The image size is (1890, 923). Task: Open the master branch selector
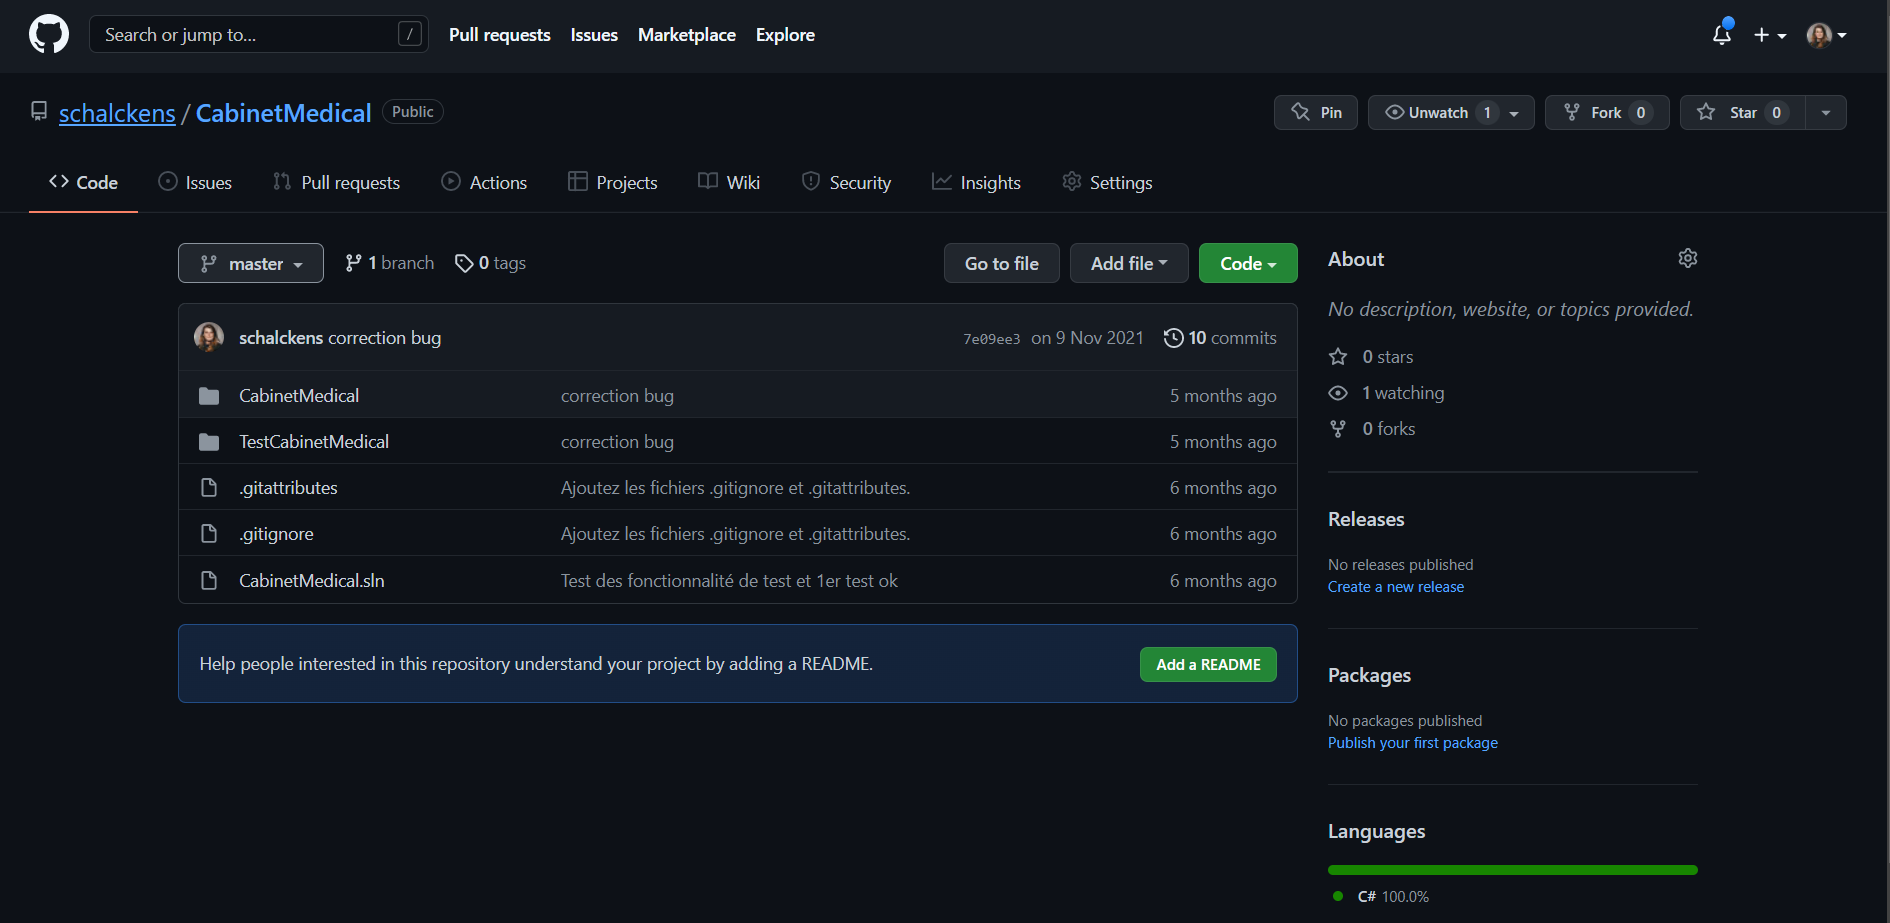coord(251,263)
